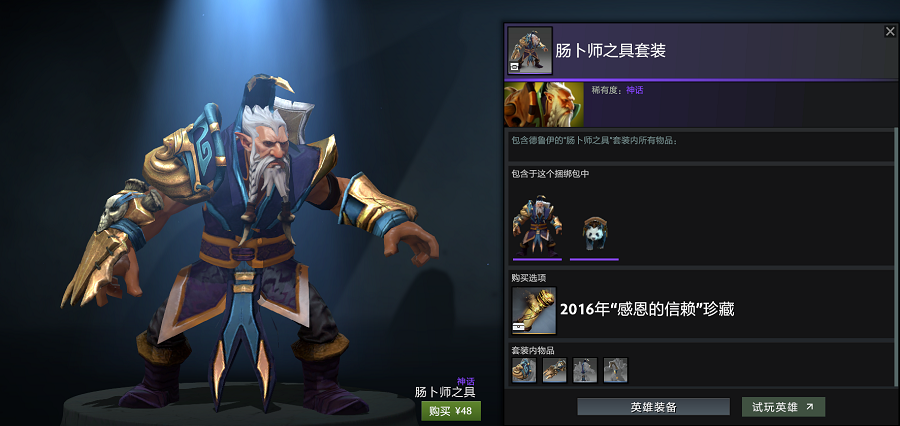Select the golden claw arms item icon

click(x=554, y=370)
